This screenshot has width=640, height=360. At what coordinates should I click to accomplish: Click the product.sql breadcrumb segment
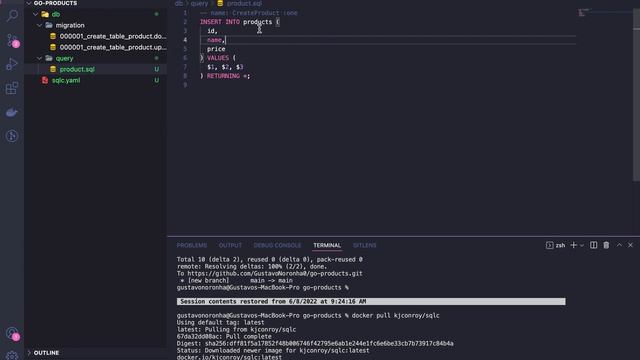[244, 3]
